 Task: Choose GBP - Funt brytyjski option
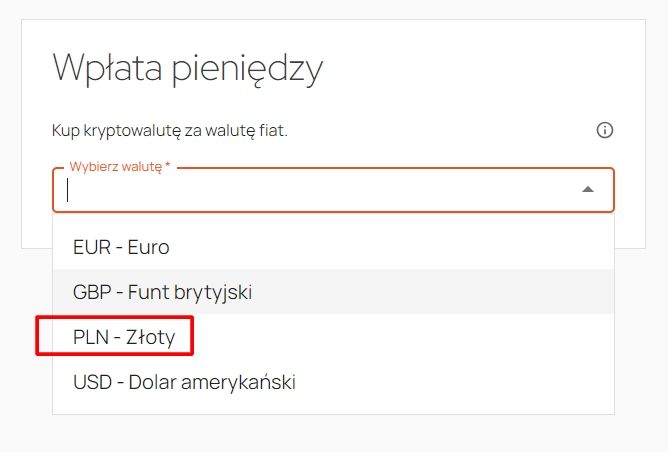coord(333,292)
